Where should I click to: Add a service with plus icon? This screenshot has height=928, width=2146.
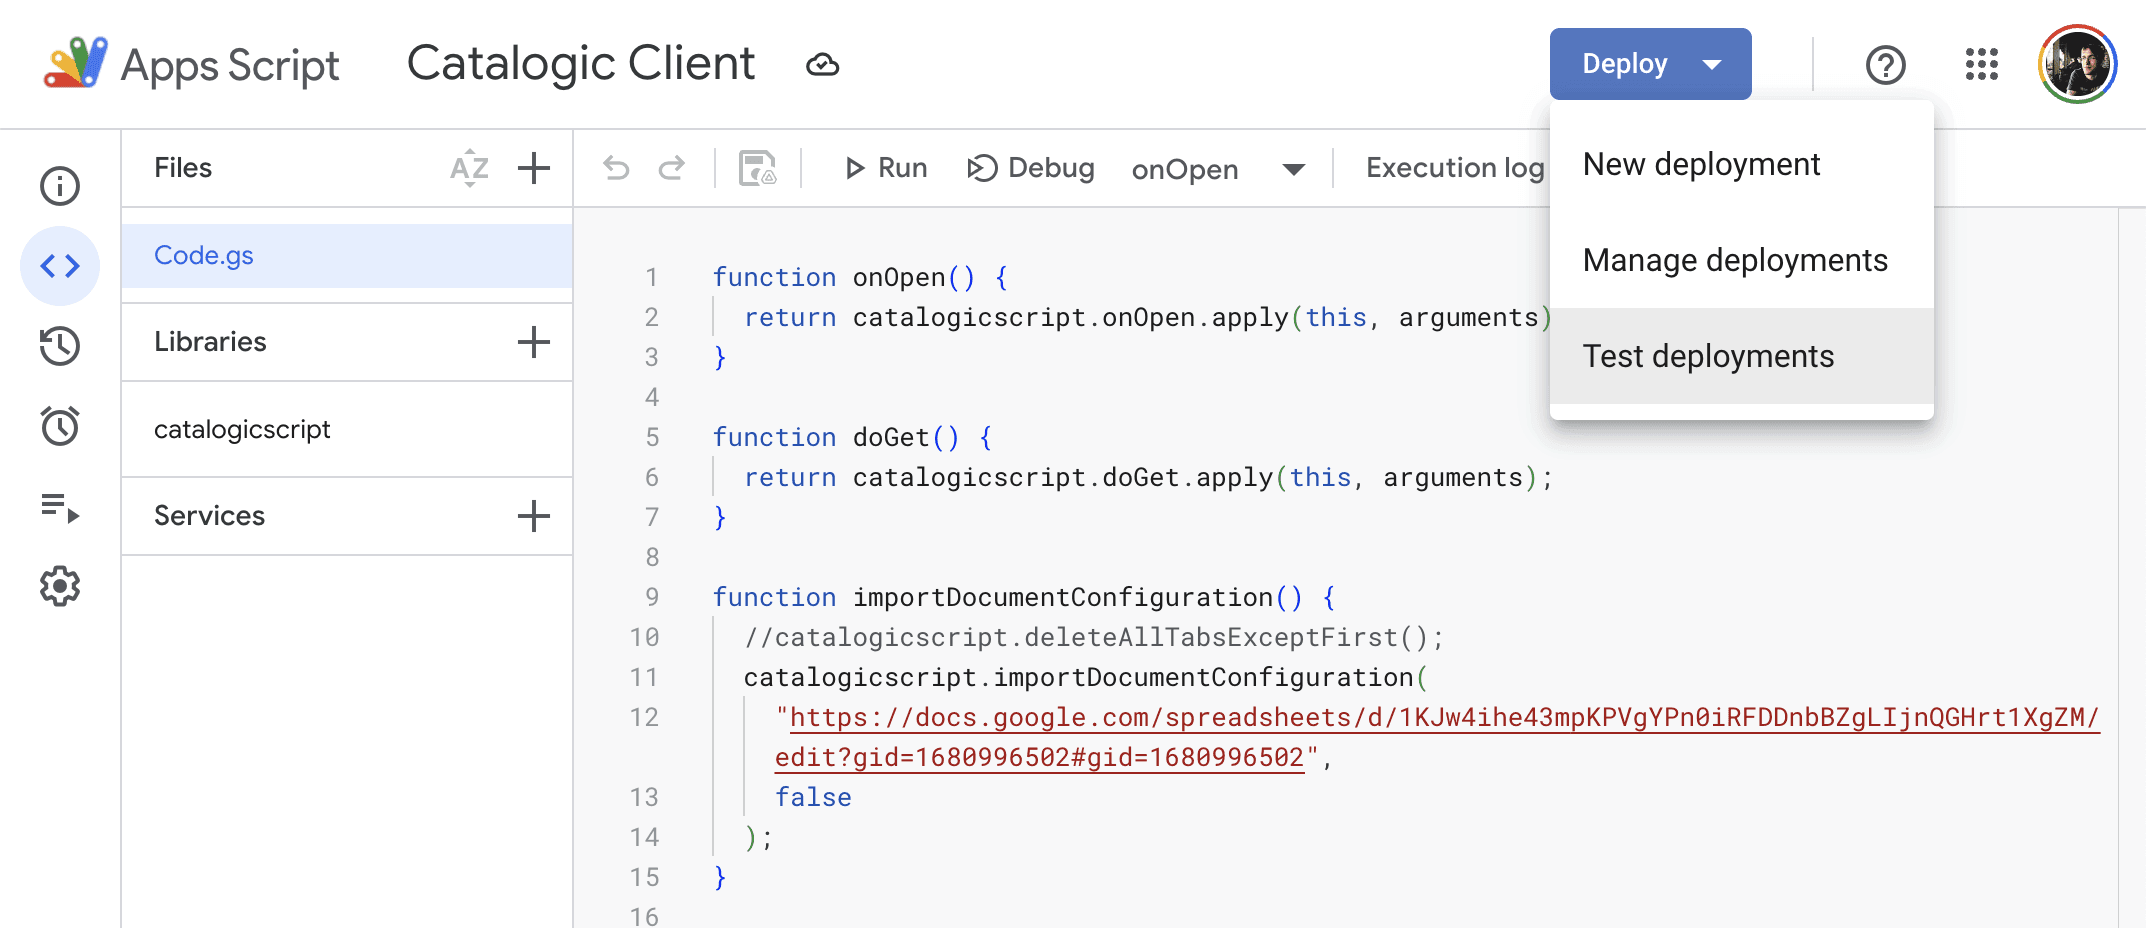[x=534, y=516]
